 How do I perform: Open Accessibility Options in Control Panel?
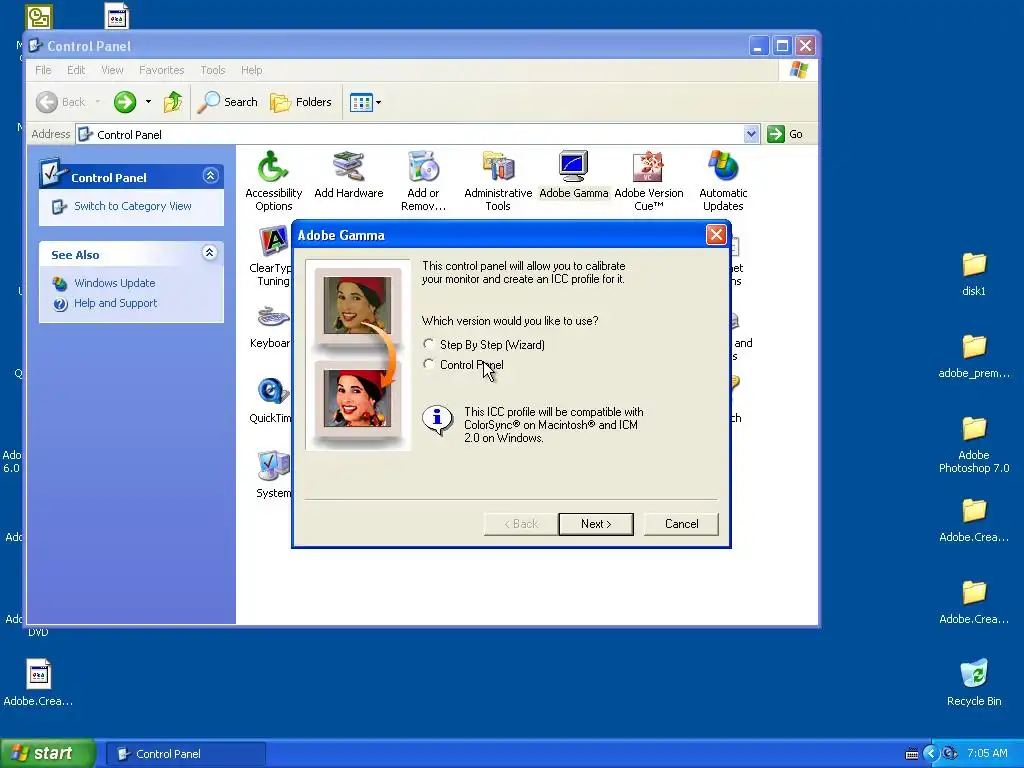click(274, 181)
